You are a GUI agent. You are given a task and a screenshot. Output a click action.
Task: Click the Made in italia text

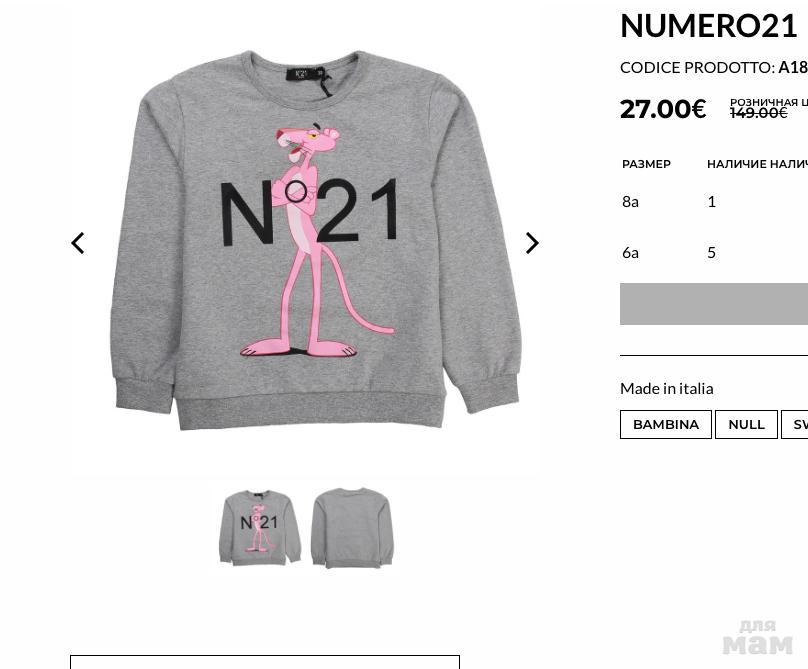coord(667,389)
